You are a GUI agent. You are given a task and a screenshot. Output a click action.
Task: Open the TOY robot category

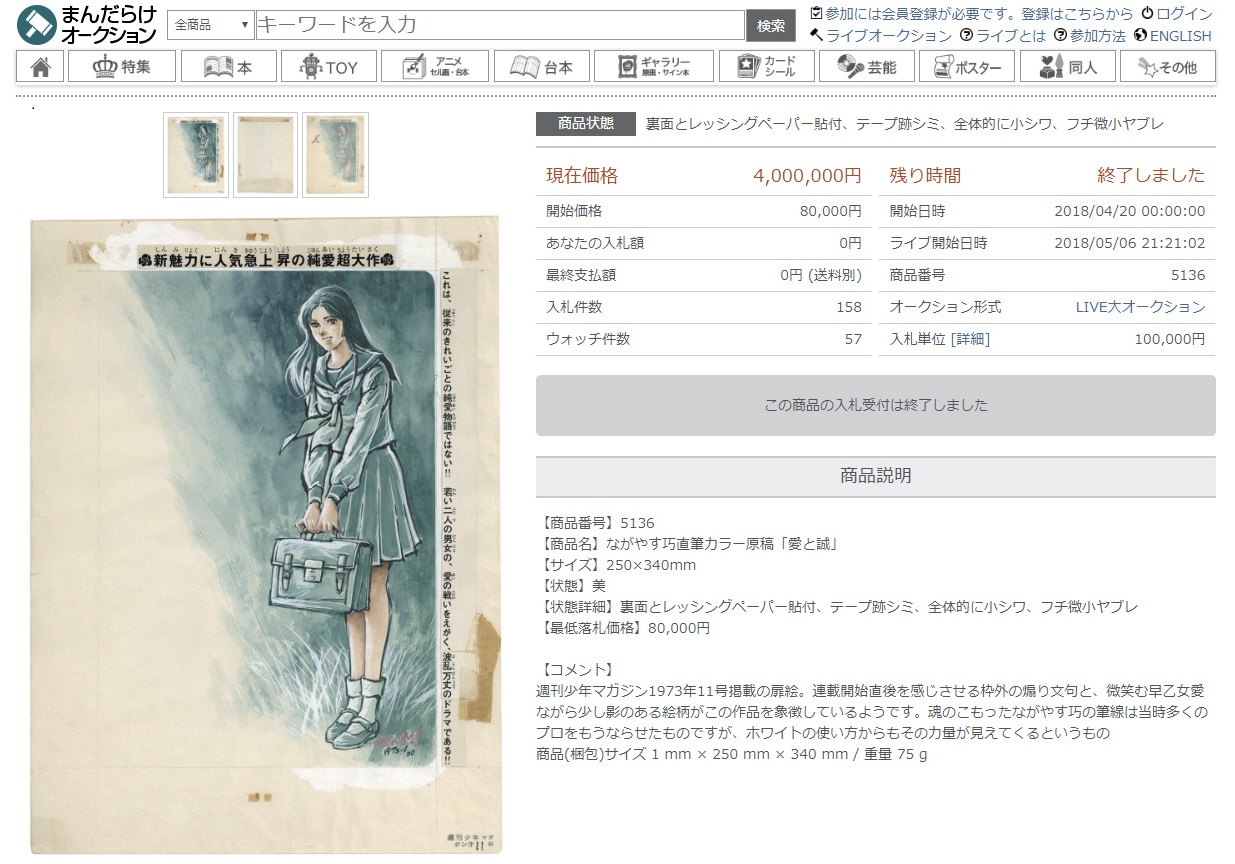[x=329, y=67]
